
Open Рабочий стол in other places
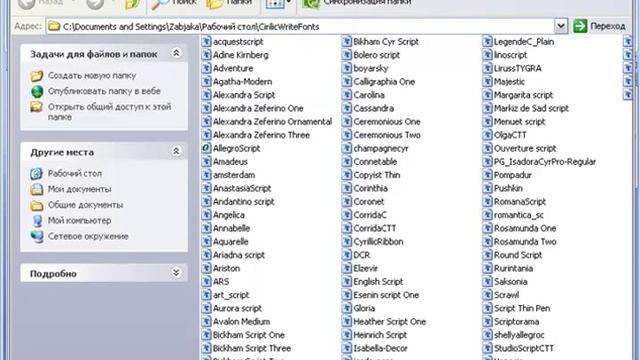coord(75,173)
